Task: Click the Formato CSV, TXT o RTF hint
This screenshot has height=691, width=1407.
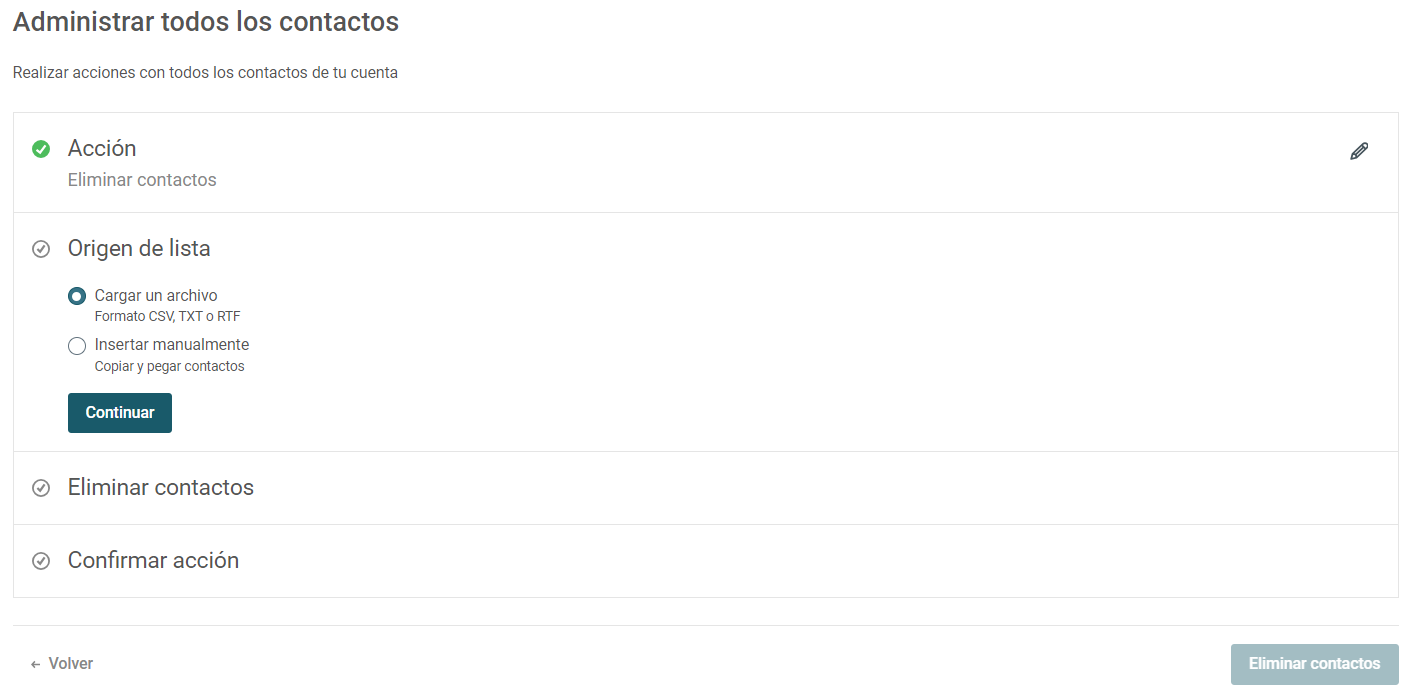Action: click(168, 316)
